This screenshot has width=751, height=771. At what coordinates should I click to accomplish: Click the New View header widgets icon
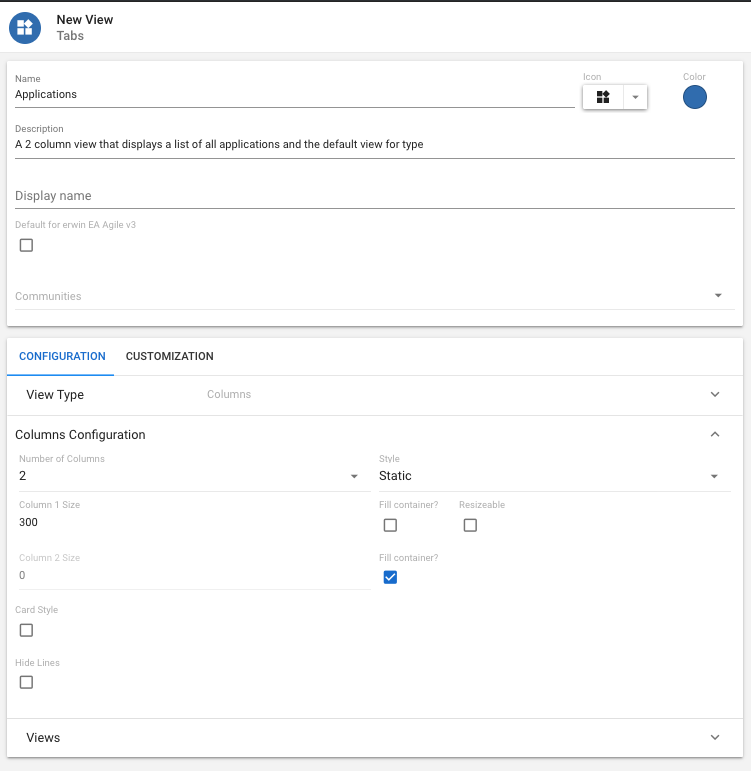[25, 27]
